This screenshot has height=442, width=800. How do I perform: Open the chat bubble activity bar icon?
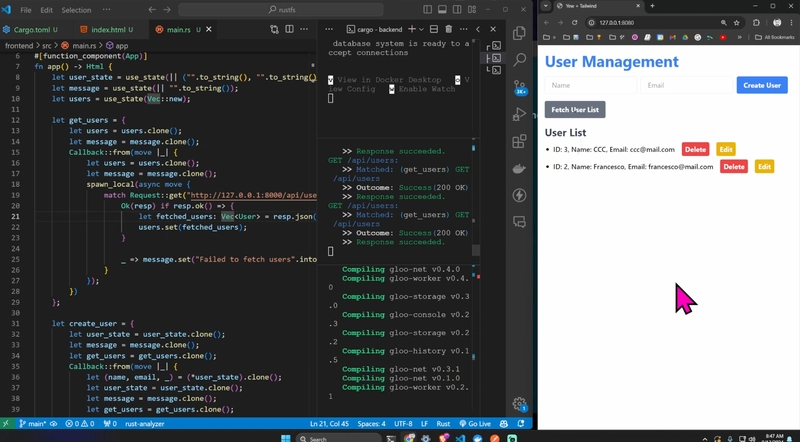click(519, 222)
